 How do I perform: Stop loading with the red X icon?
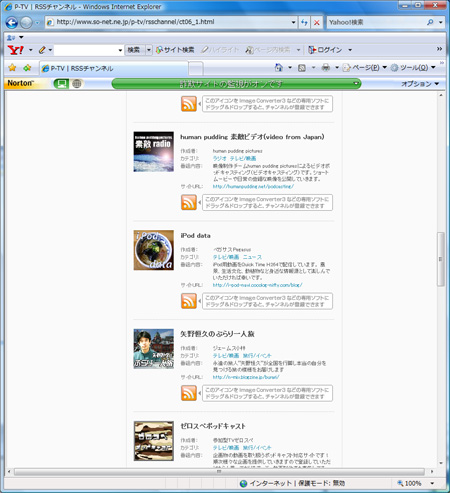[x=317, y=23]
